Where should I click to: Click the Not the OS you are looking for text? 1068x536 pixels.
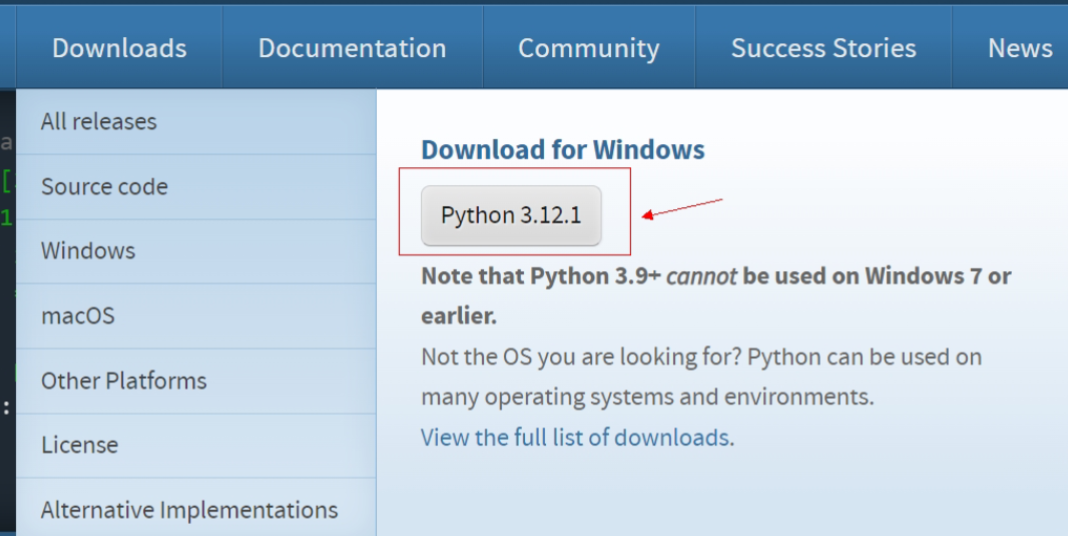702,377
